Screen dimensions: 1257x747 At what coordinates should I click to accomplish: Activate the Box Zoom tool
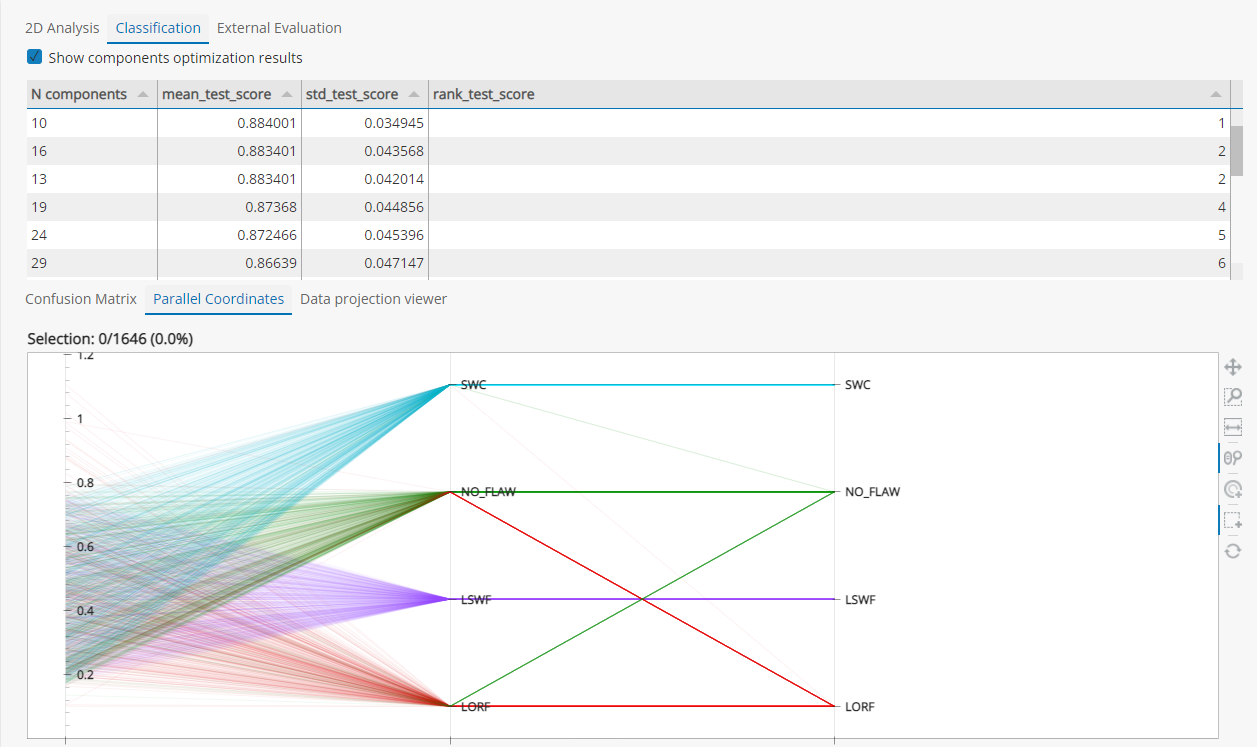1233,397
